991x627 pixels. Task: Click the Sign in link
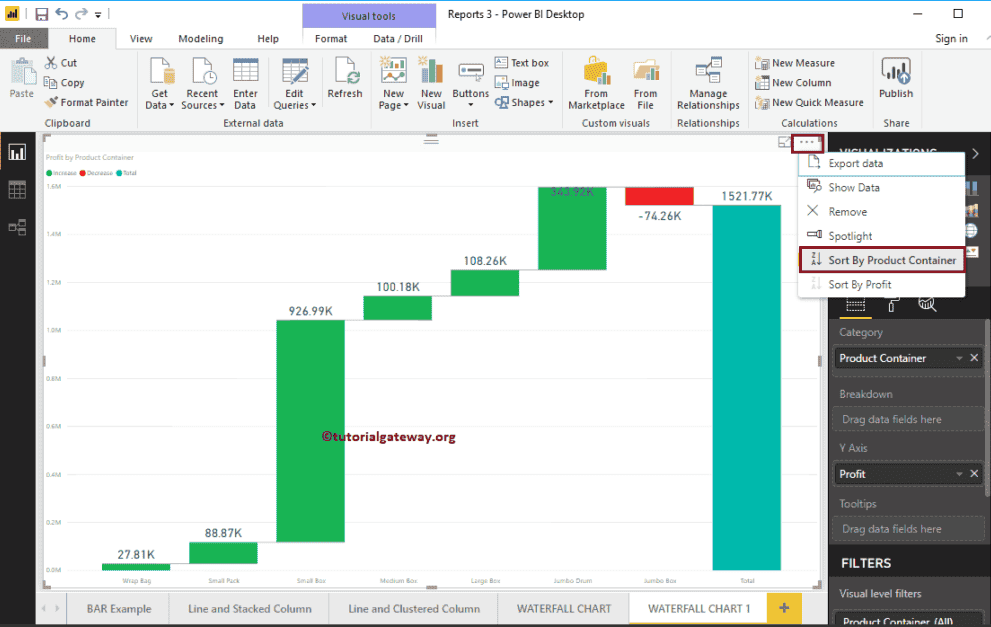click(x=951, y=39)
